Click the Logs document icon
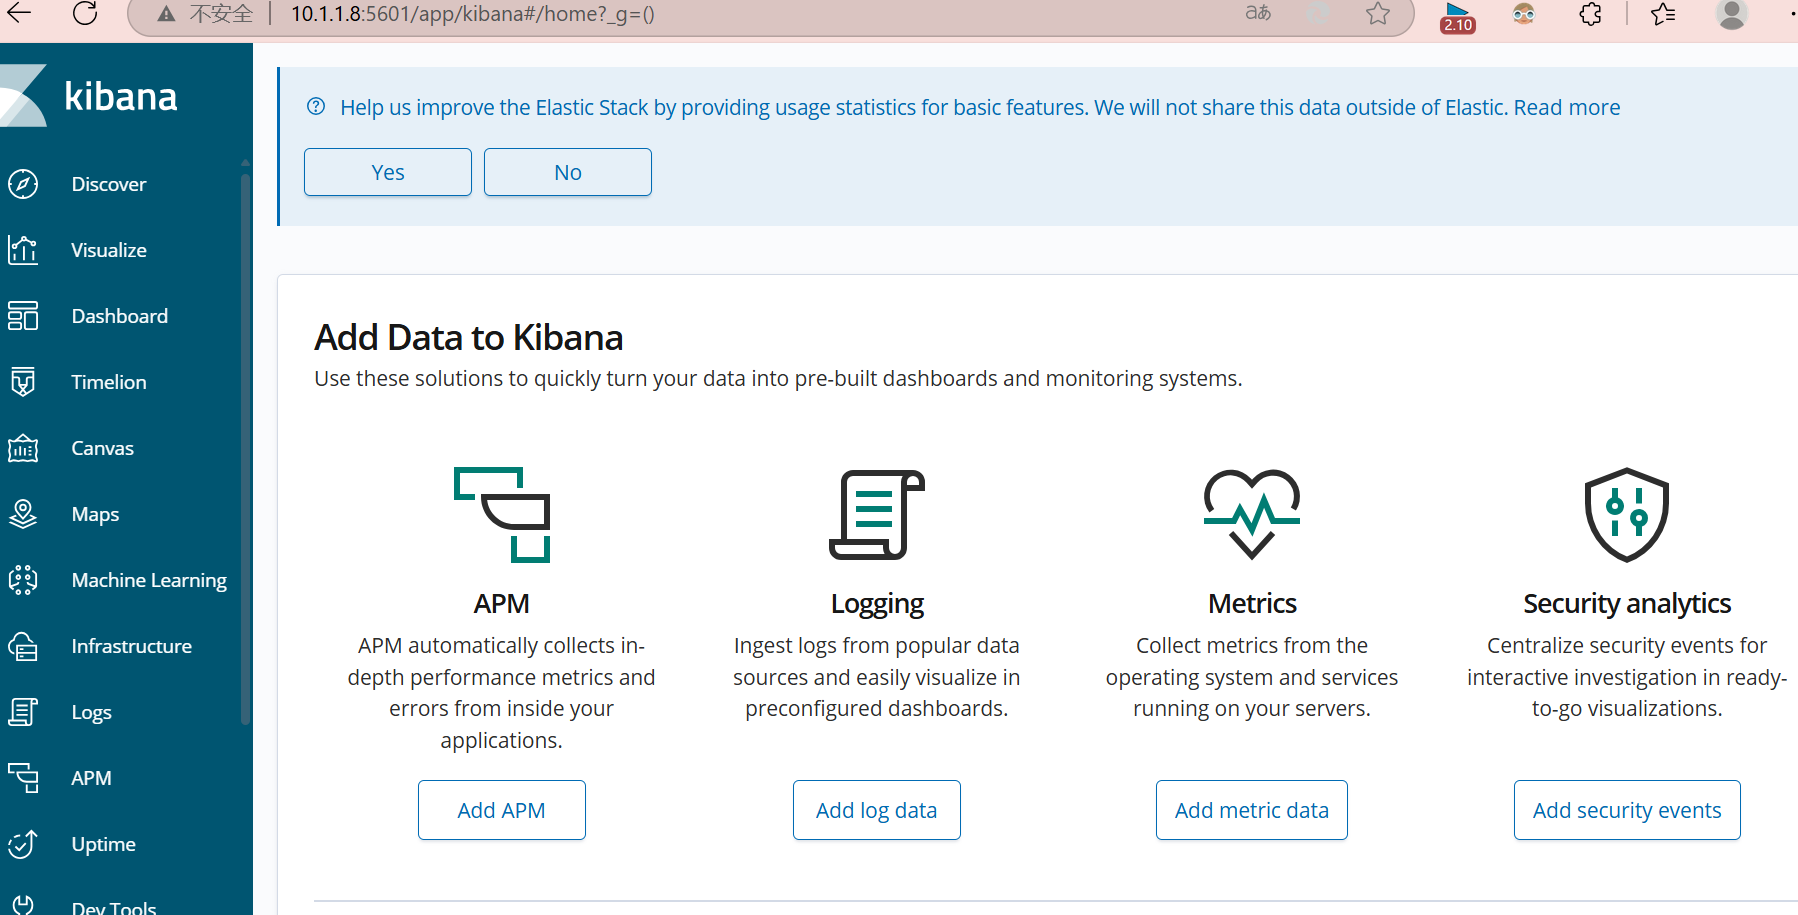The image size is (1798, 915). point(23,712)
